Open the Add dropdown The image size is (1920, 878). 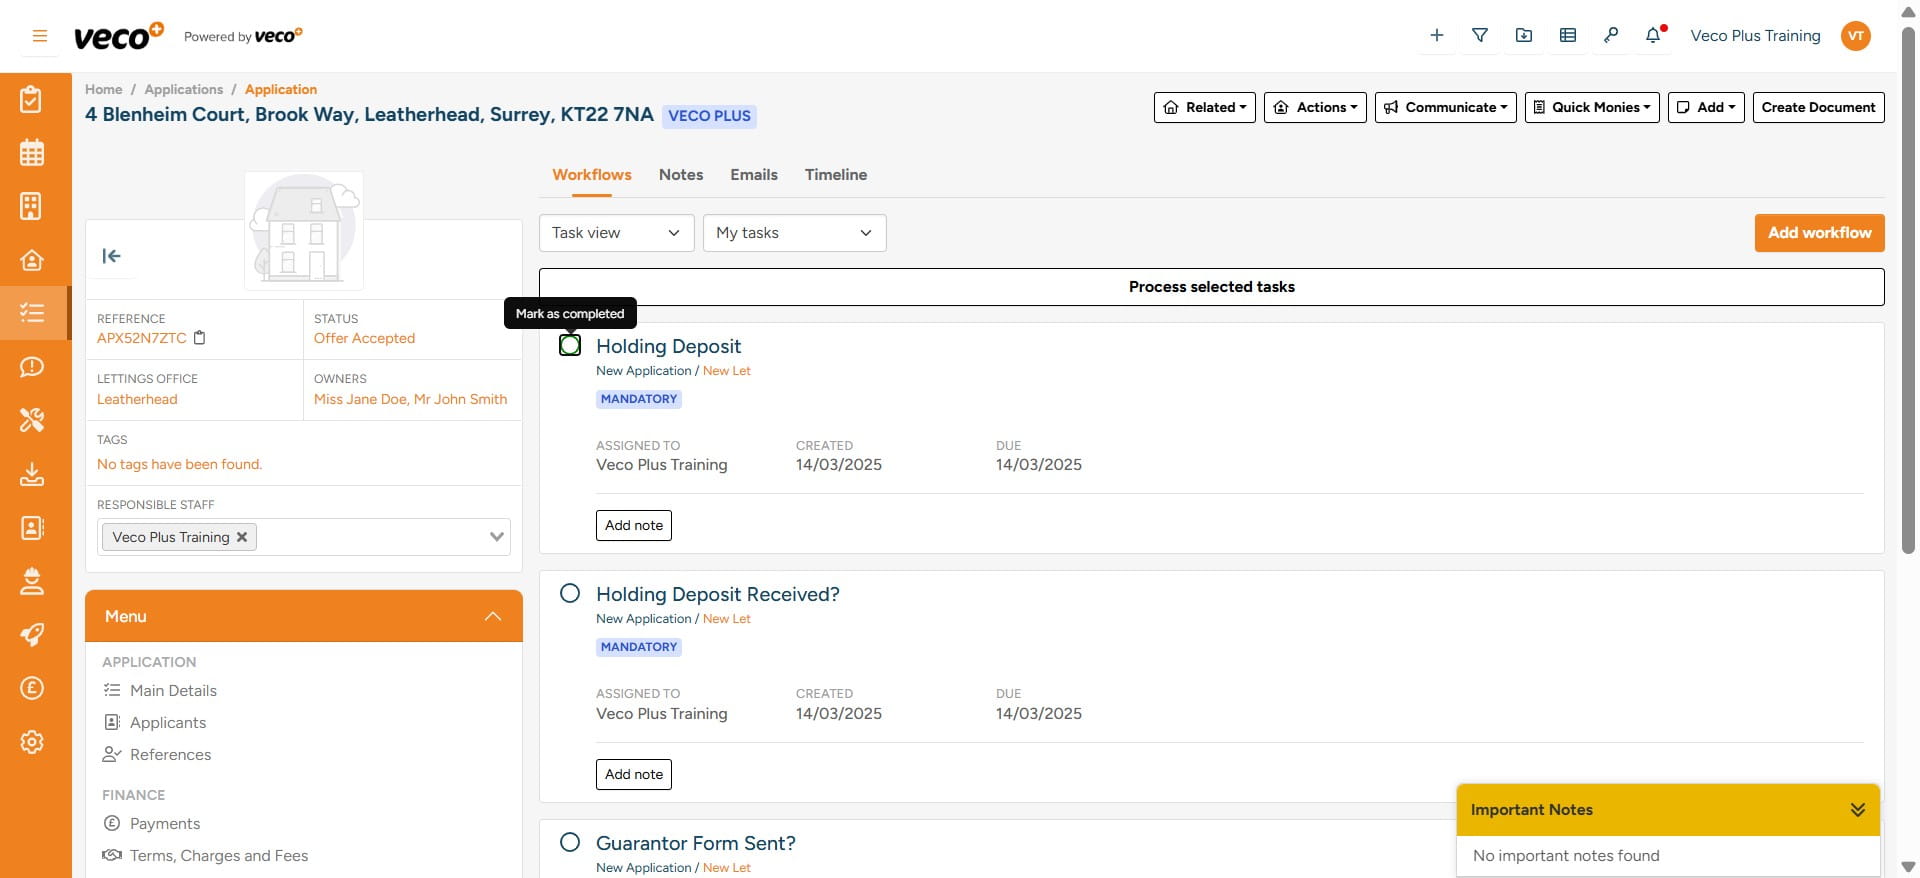point(1706,107)
